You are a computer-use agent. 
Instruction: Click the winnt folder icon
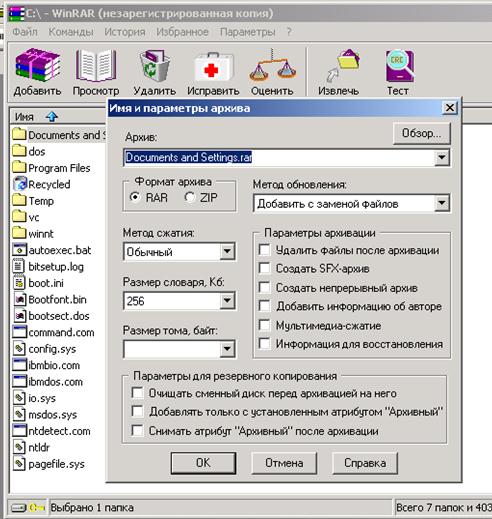pos(19,232)
